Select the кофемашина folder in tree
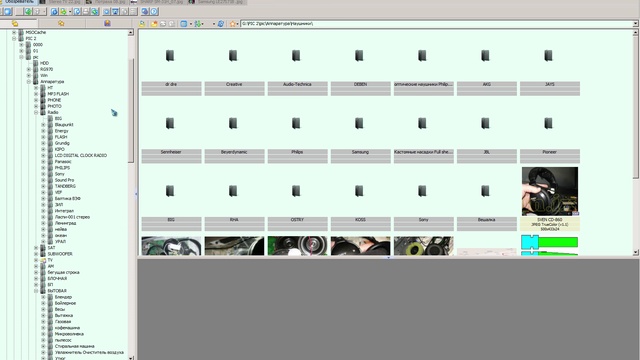 pyautogui.click(x=67, y=328)
